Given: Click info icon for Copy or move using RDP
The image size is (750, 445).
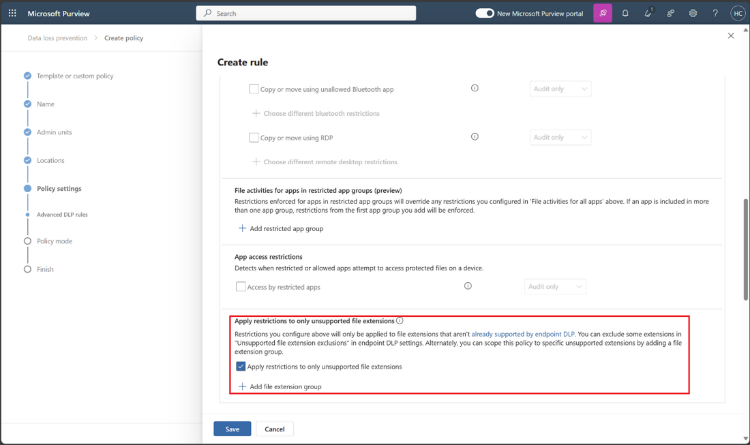Looking at the screenshot, I should coord(474,137).
